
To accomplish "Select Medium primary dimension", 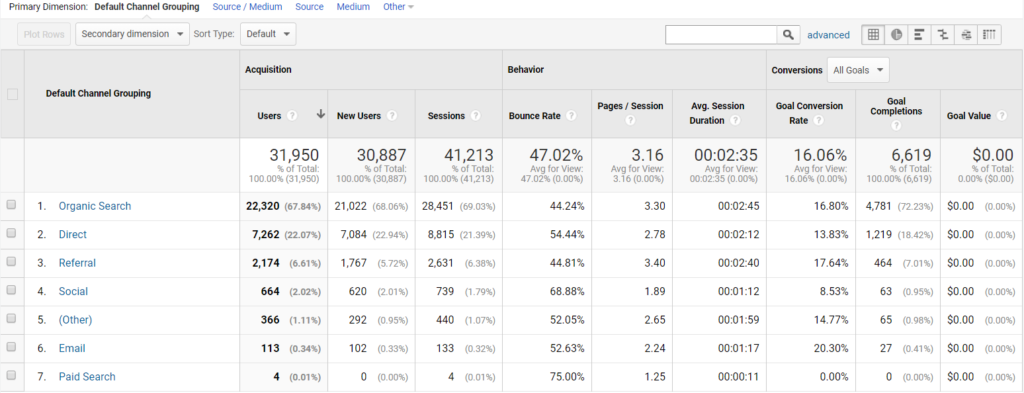I will pos(353,7).
